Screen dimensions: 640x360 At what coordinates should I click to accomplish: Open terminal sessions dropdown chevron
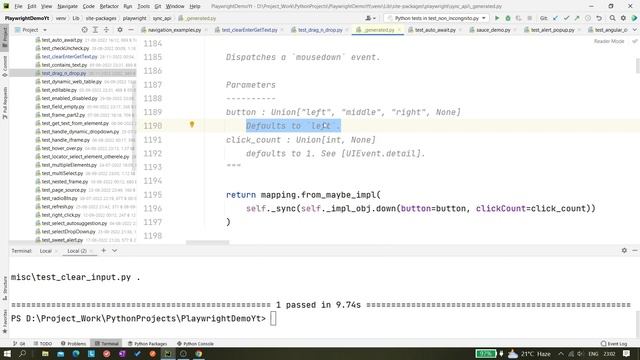[115, 251]
